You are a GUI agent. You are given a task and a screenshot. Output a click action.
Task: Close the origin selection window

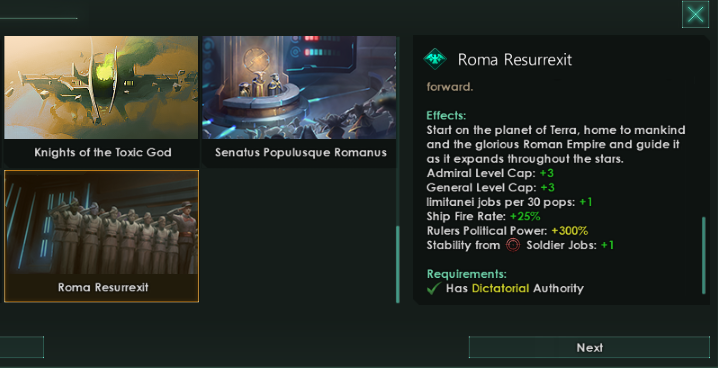click(x=695, y=14)
